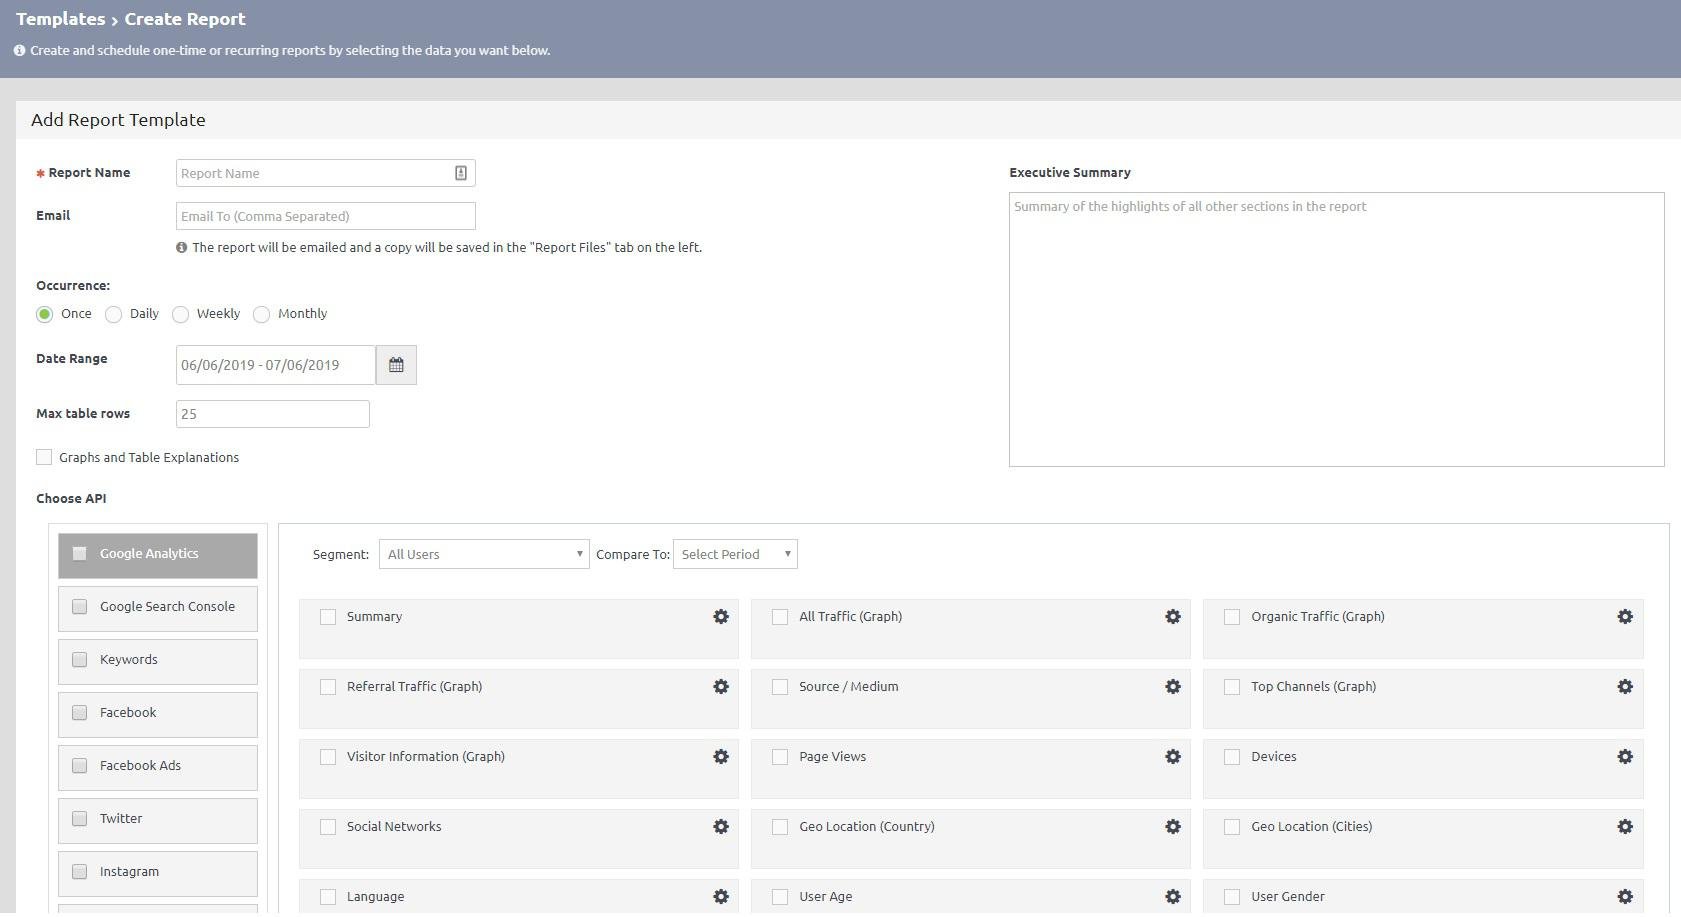
Task: Open Geo Location (Country) settings gear
Action: [x=1173, y=827]
